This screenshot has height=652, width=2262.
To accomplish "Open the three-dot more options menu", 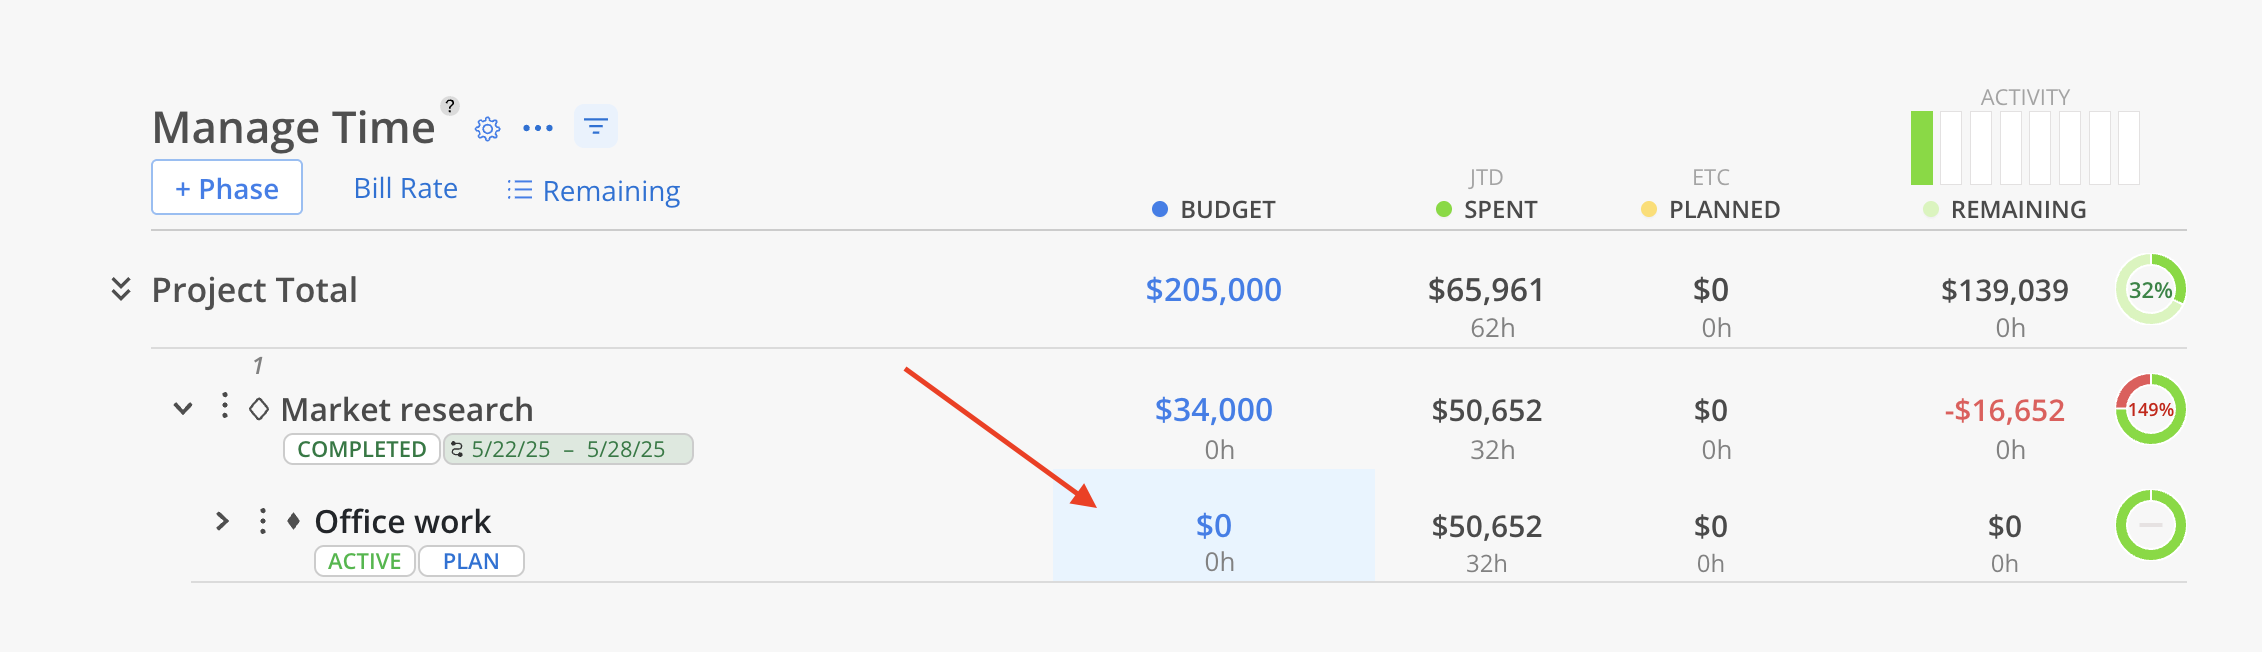I will pos(538,128).
